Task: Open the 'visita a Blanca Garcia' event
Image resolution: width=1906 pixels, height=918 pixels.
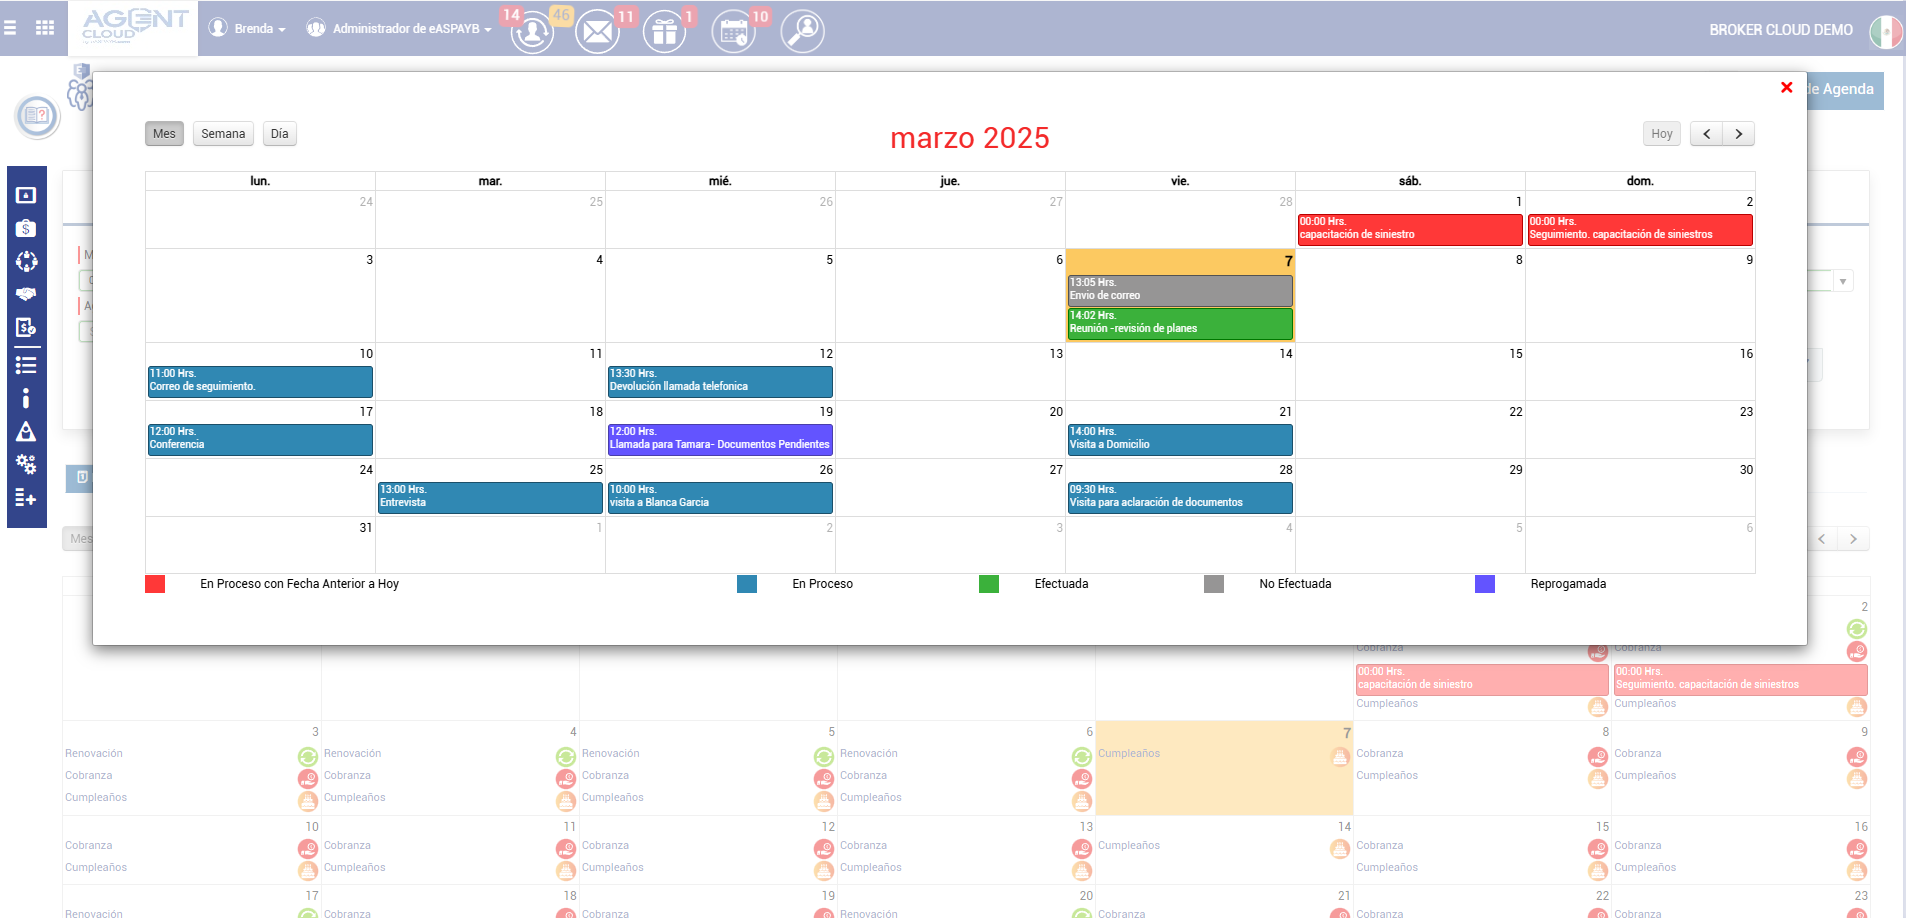Action: [x=720, y=497]
